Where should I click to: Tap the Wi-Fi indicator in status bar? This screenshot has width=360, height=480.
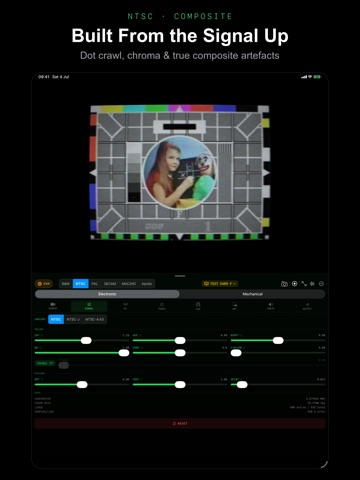[310, 77]
